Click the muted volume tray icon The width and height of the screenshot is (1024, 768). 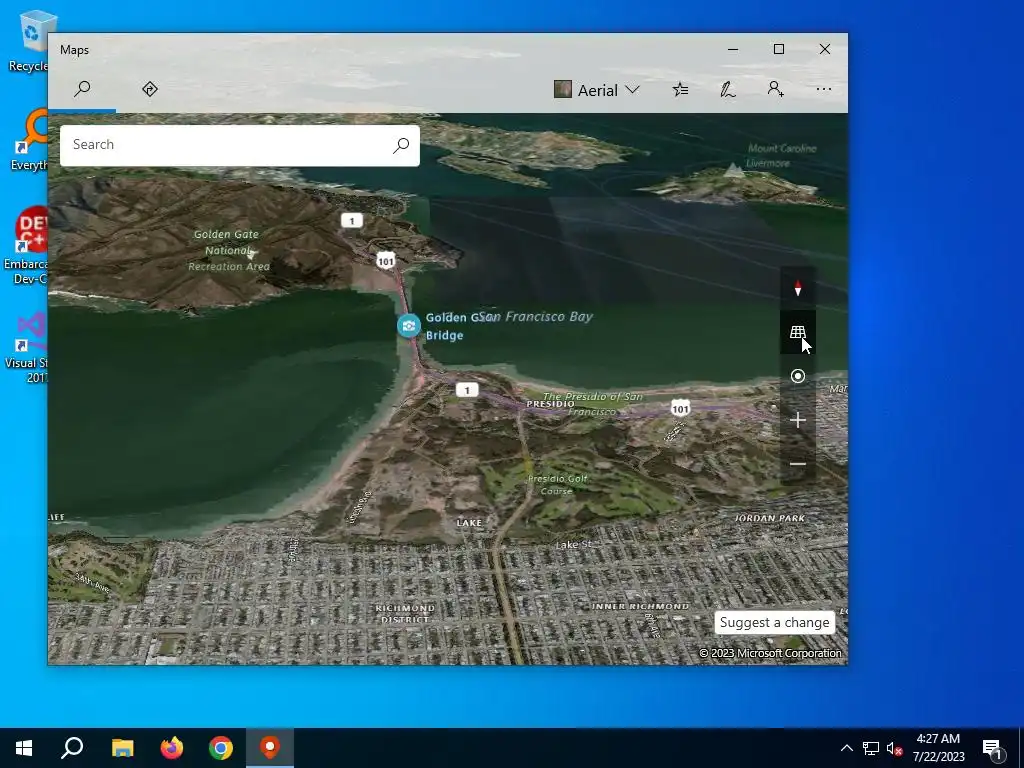pyautogui.click(x=895, y=748)
